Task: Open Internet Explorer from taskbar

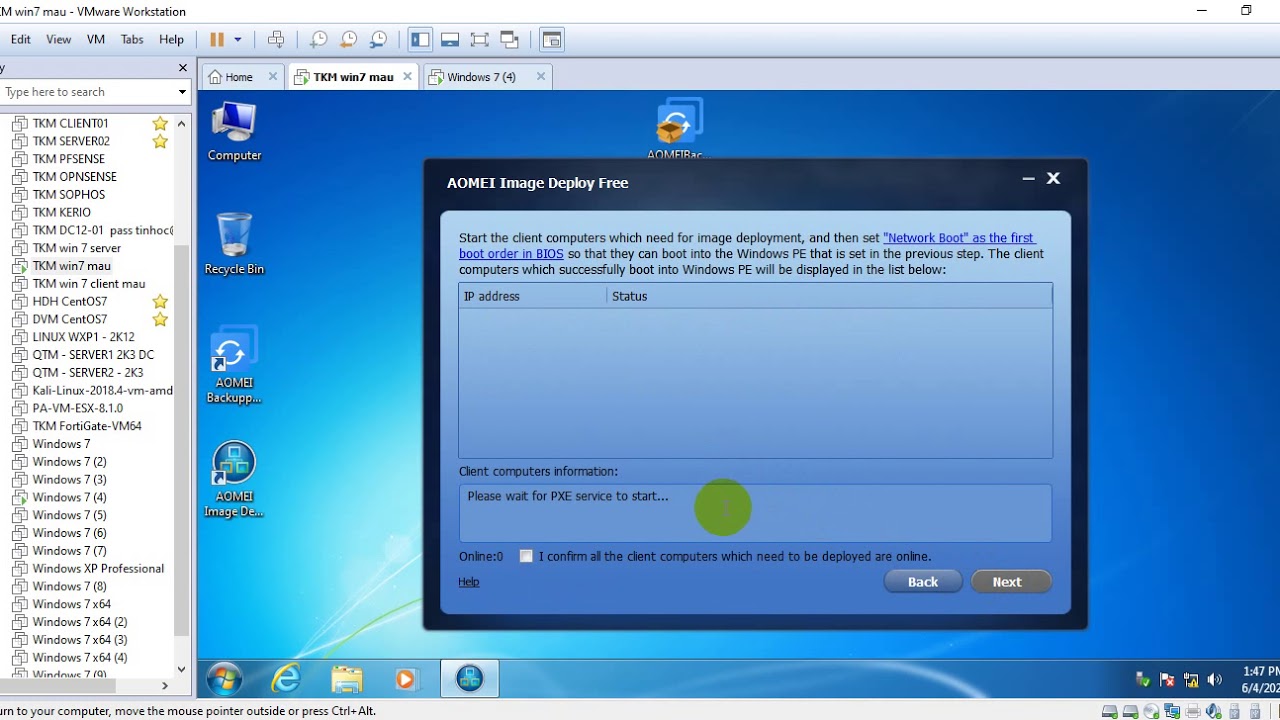Action: pos(287,679)
